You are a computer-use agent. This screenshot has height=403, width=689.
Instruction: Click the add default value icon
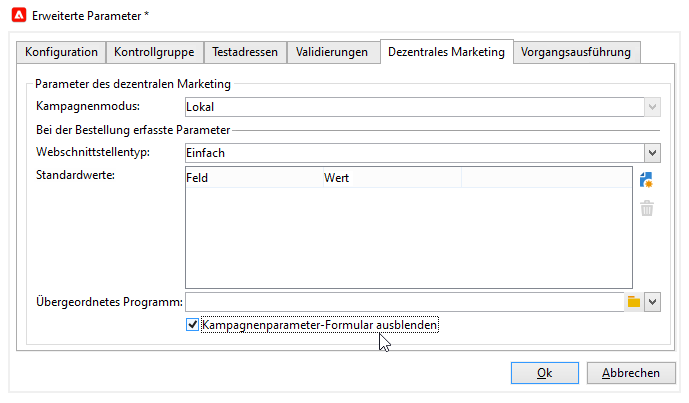[646, 180]
